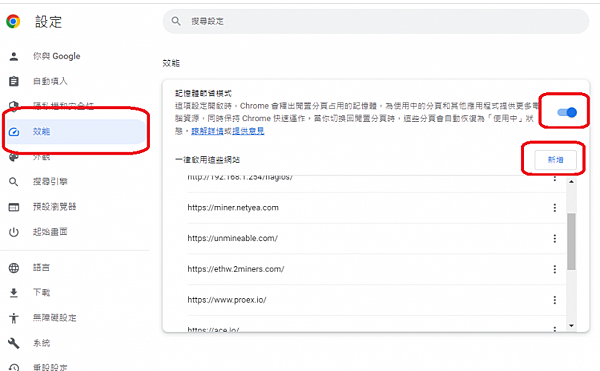Open the 瞭解詳情 learn more link
This screenshot has width=600, height=371.
pos(207,131)
